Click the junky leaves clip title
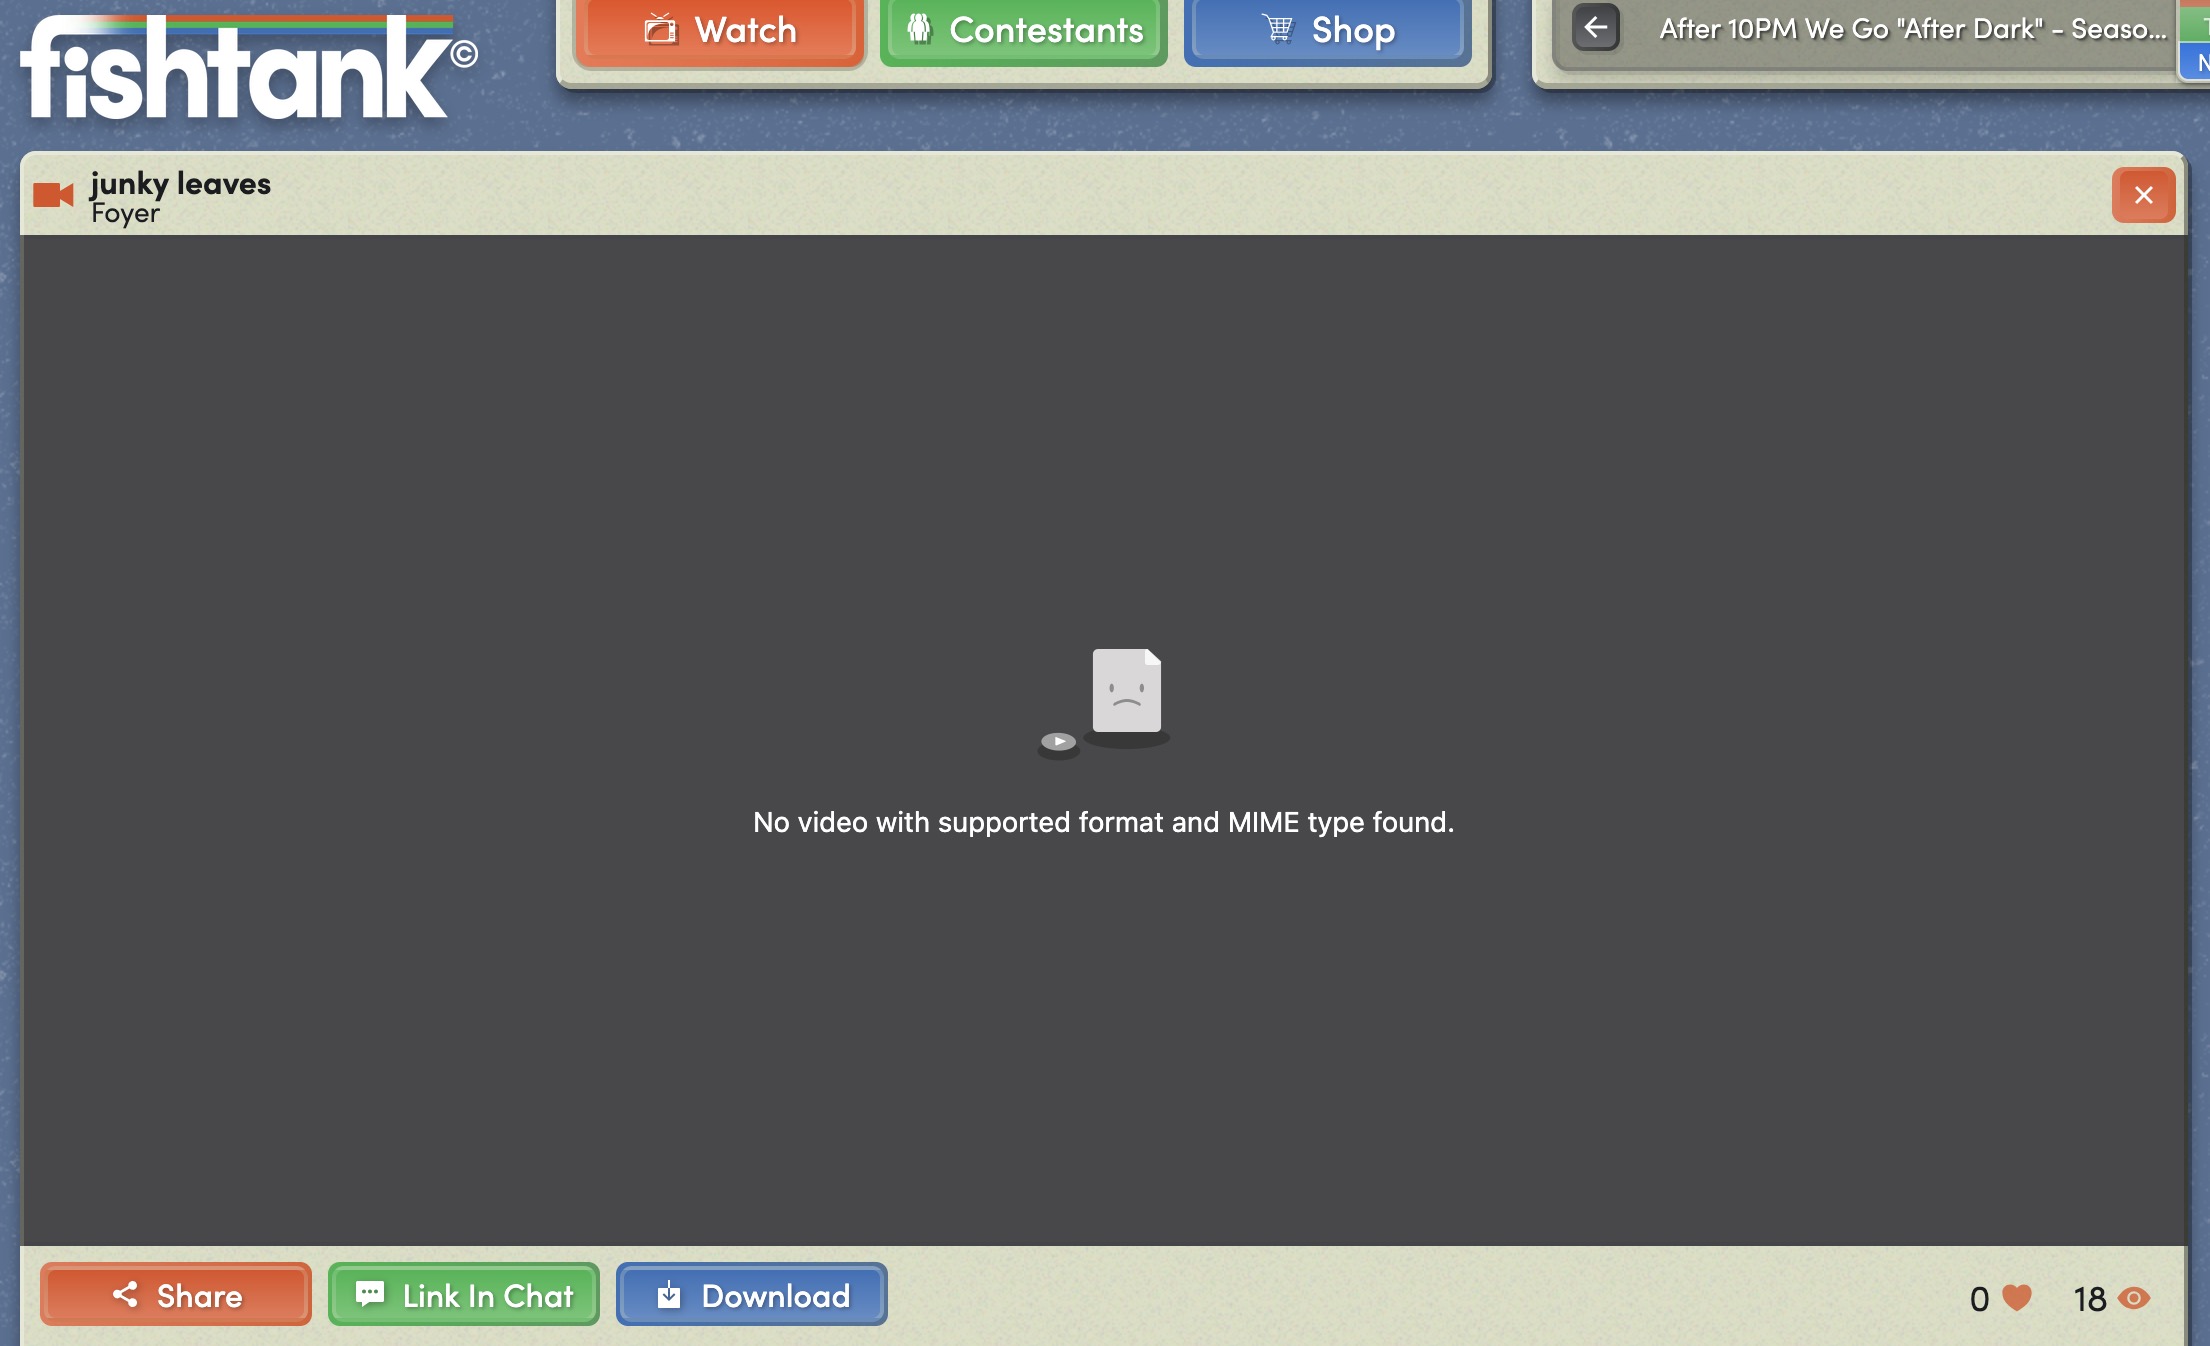The height and width of the screenshot is (1346, 2210). [x=180, y=184]
